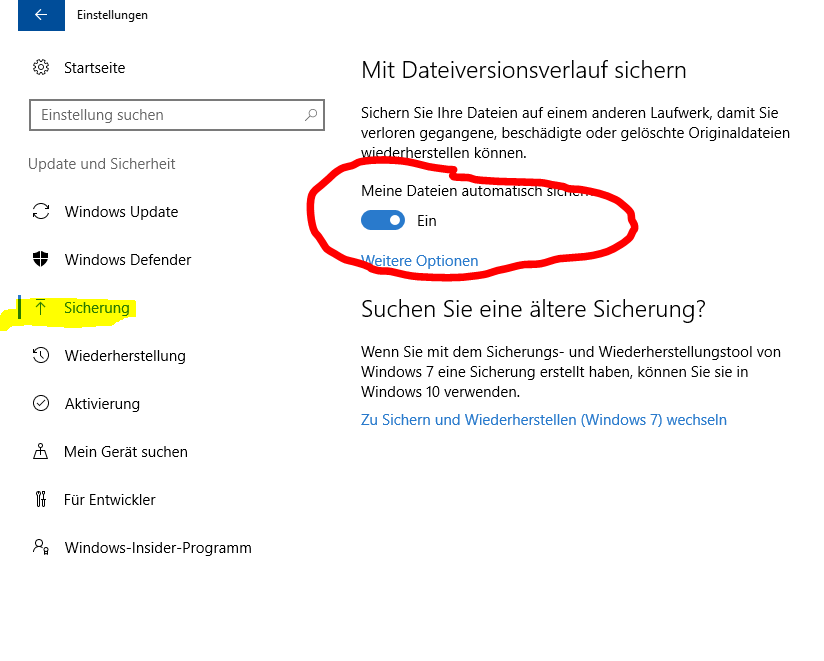Click the Update und Sicherheit heading

(101, 164)
